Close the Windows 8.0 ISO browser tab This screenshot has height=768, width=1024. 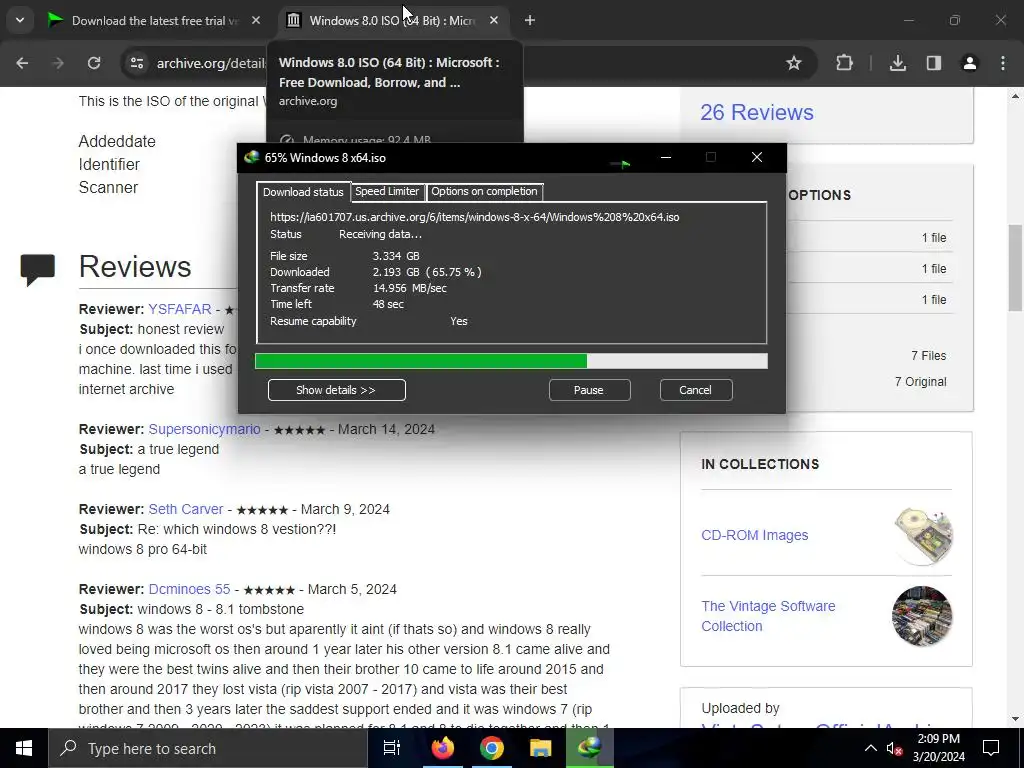(494, 20)
